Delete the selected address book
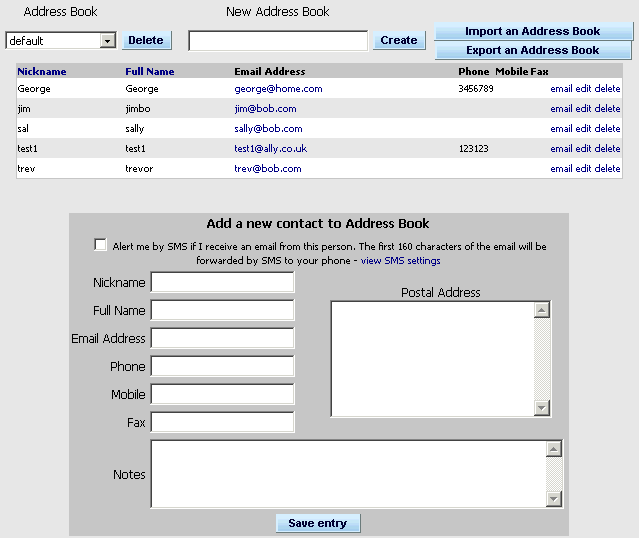Image resolution: width=639 pixels, height=538 pixels. (x=146, y=40)
